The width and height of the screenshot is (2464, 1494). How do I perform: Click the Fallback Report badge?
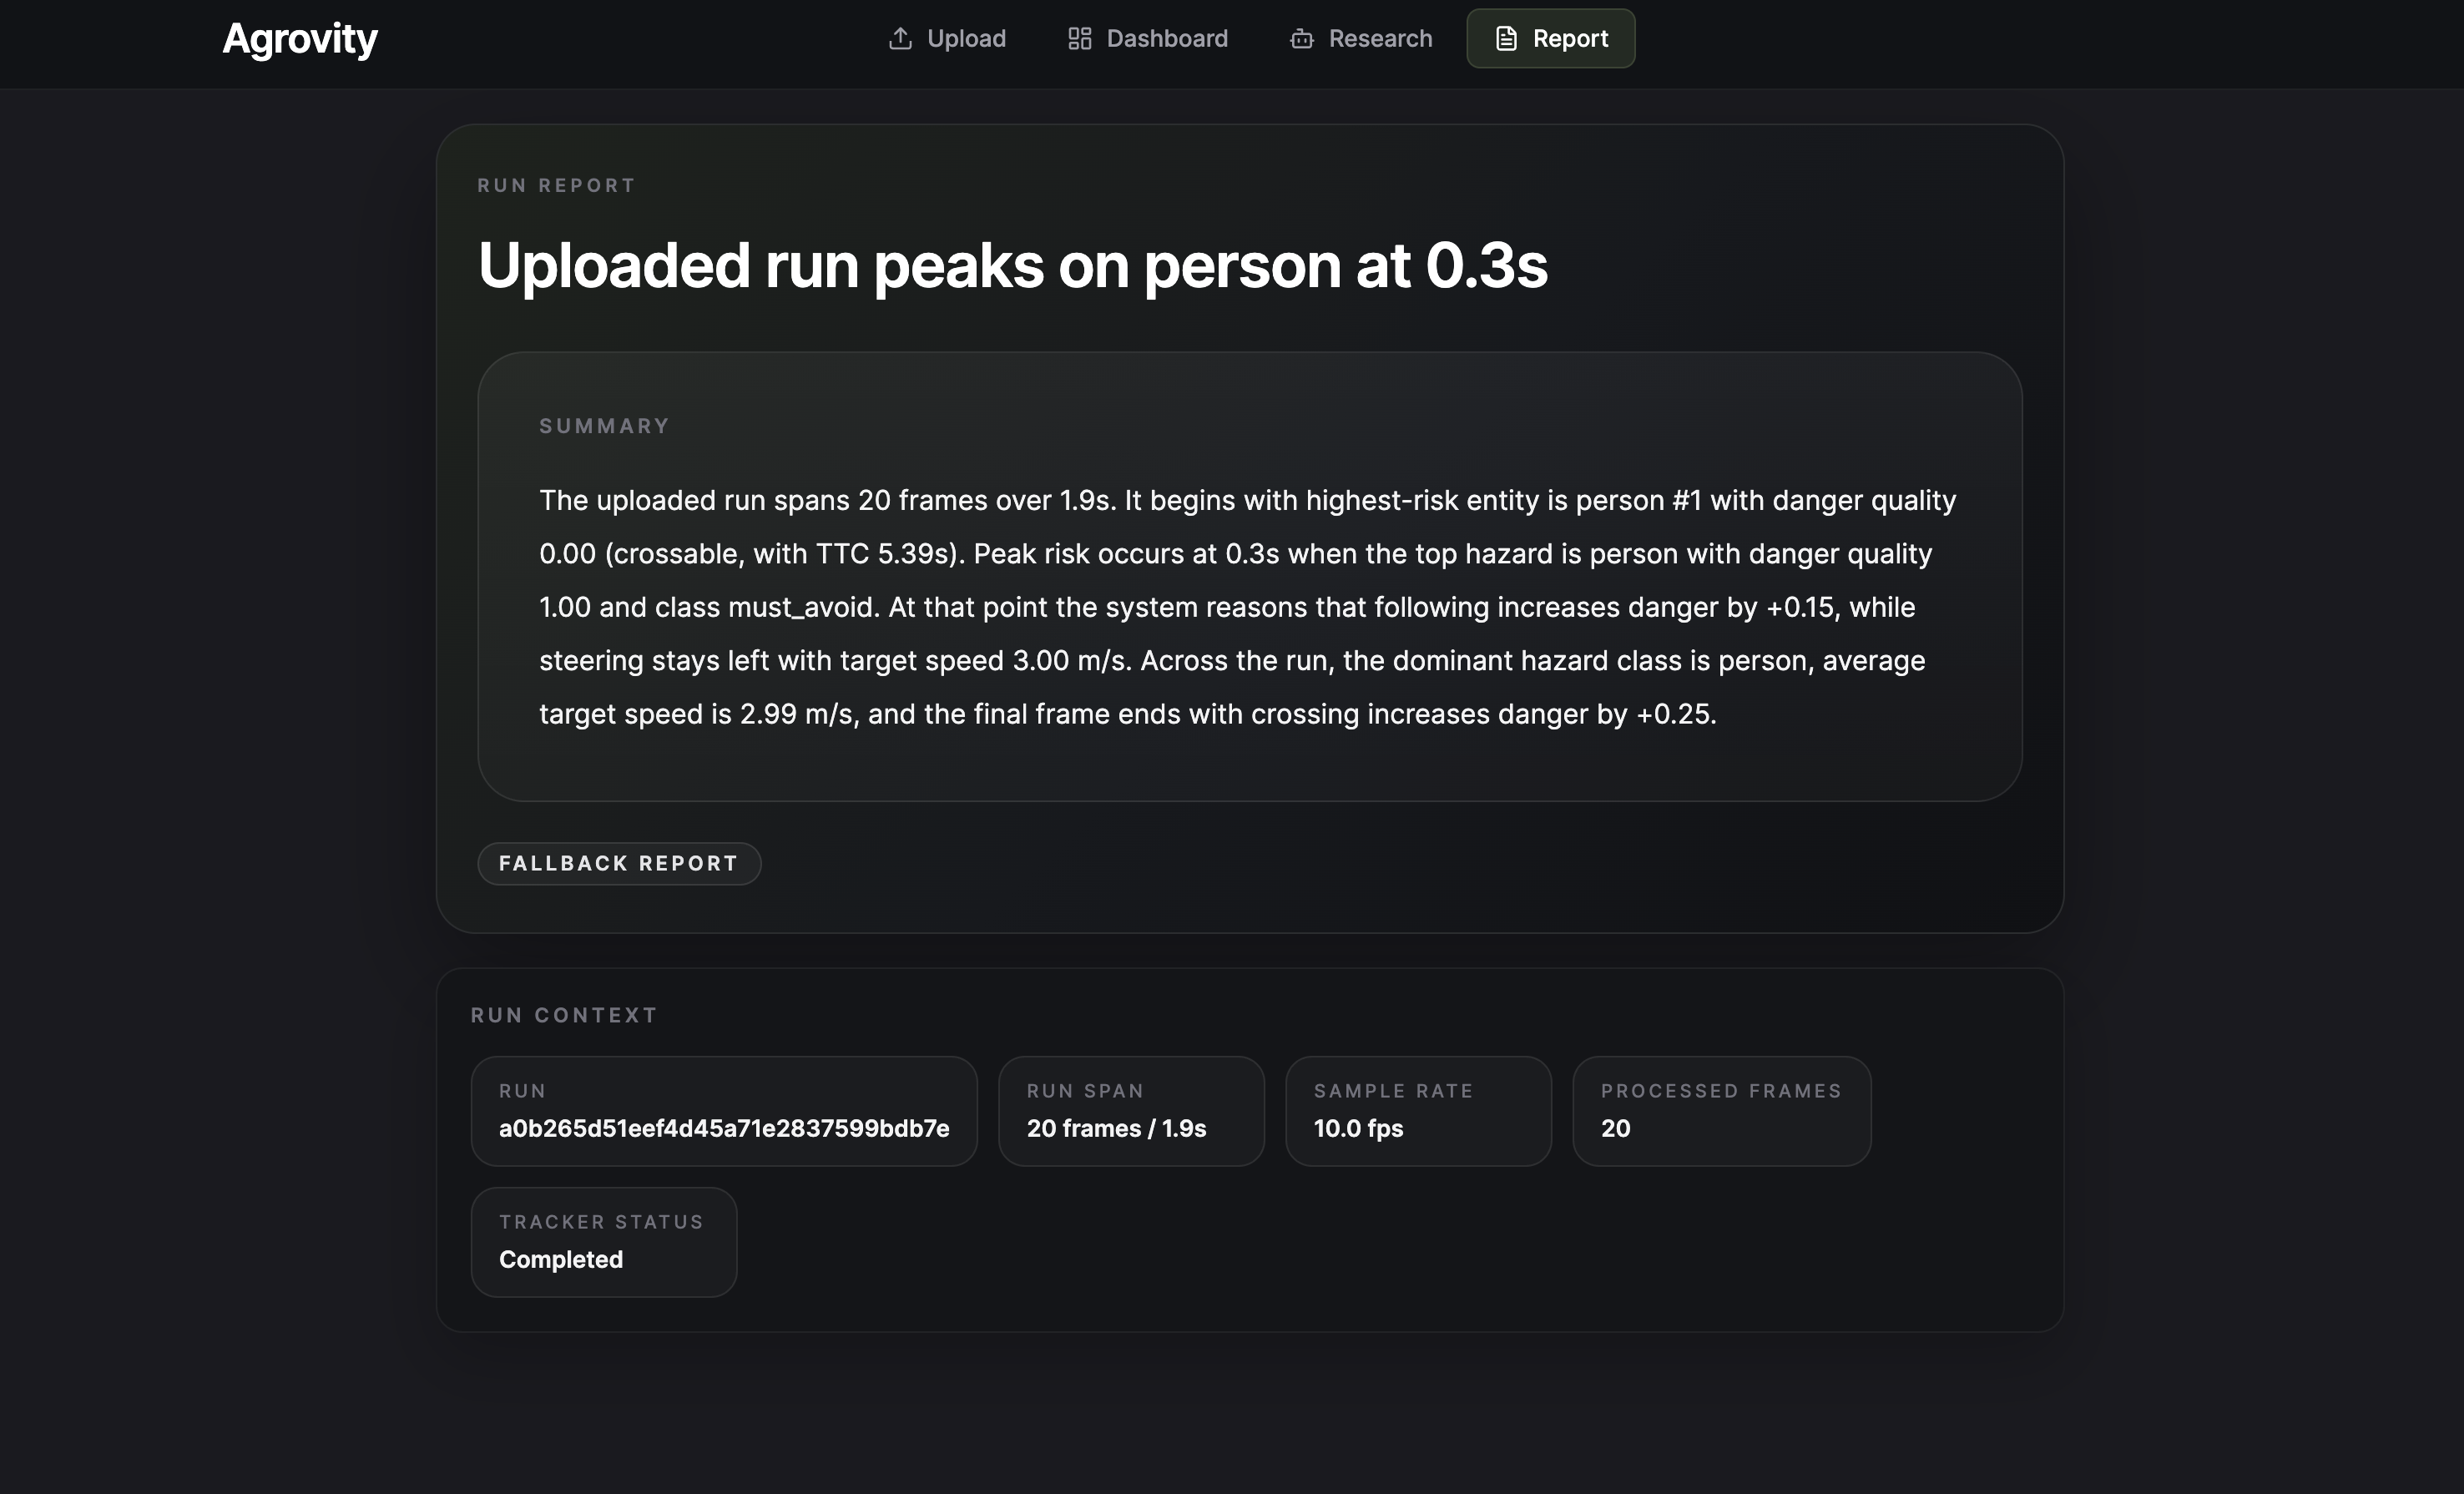618,863
